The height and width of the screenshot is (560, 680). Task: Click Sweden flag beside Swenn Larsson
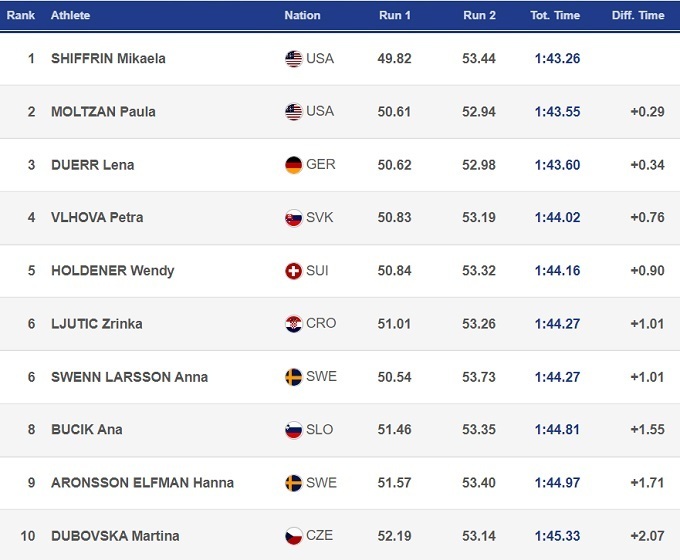pyautogui.click(x=293, y=377)
